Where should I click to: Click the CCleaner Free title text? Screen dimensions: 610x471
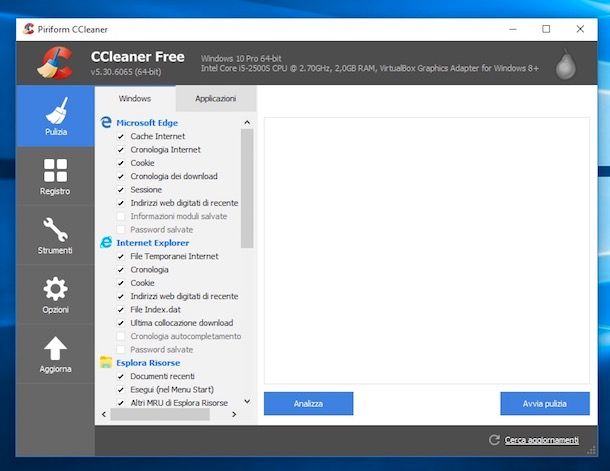pos(137,57)
